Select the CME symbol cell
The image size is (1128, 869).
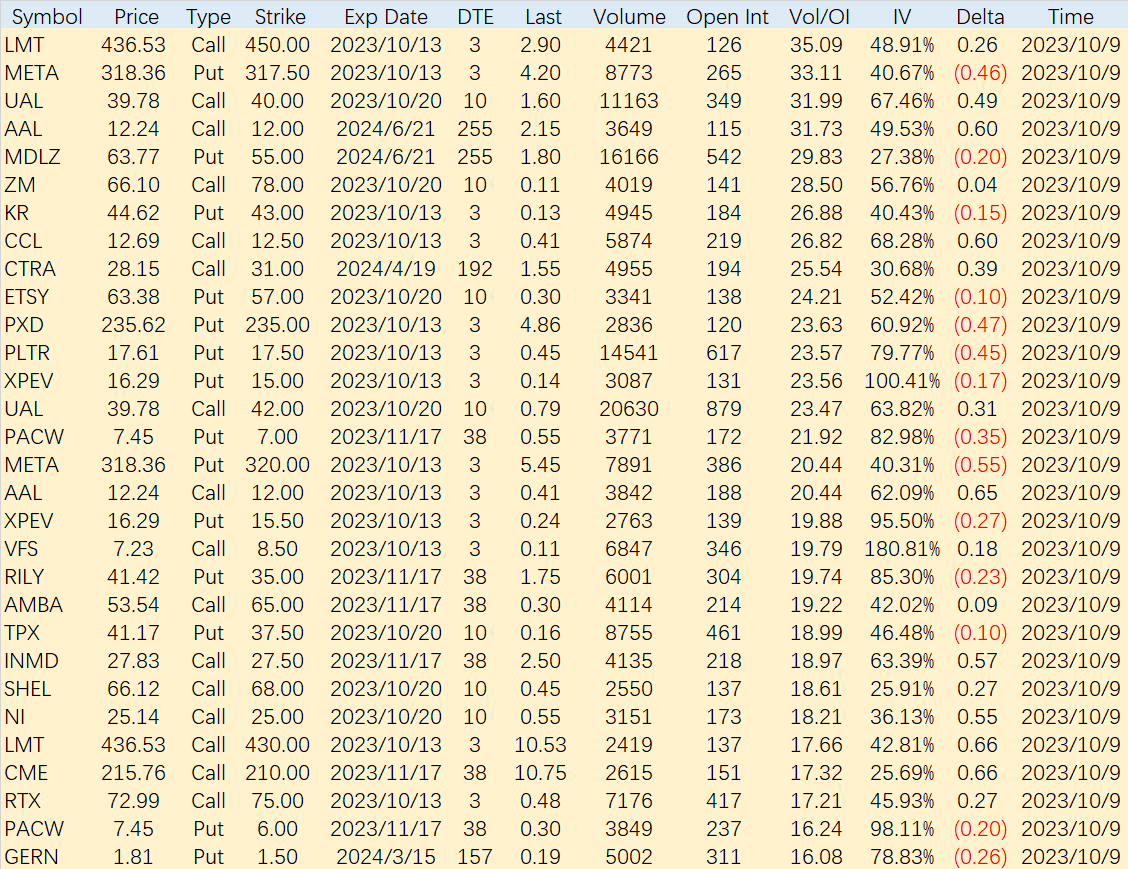(x=26, y=773)
